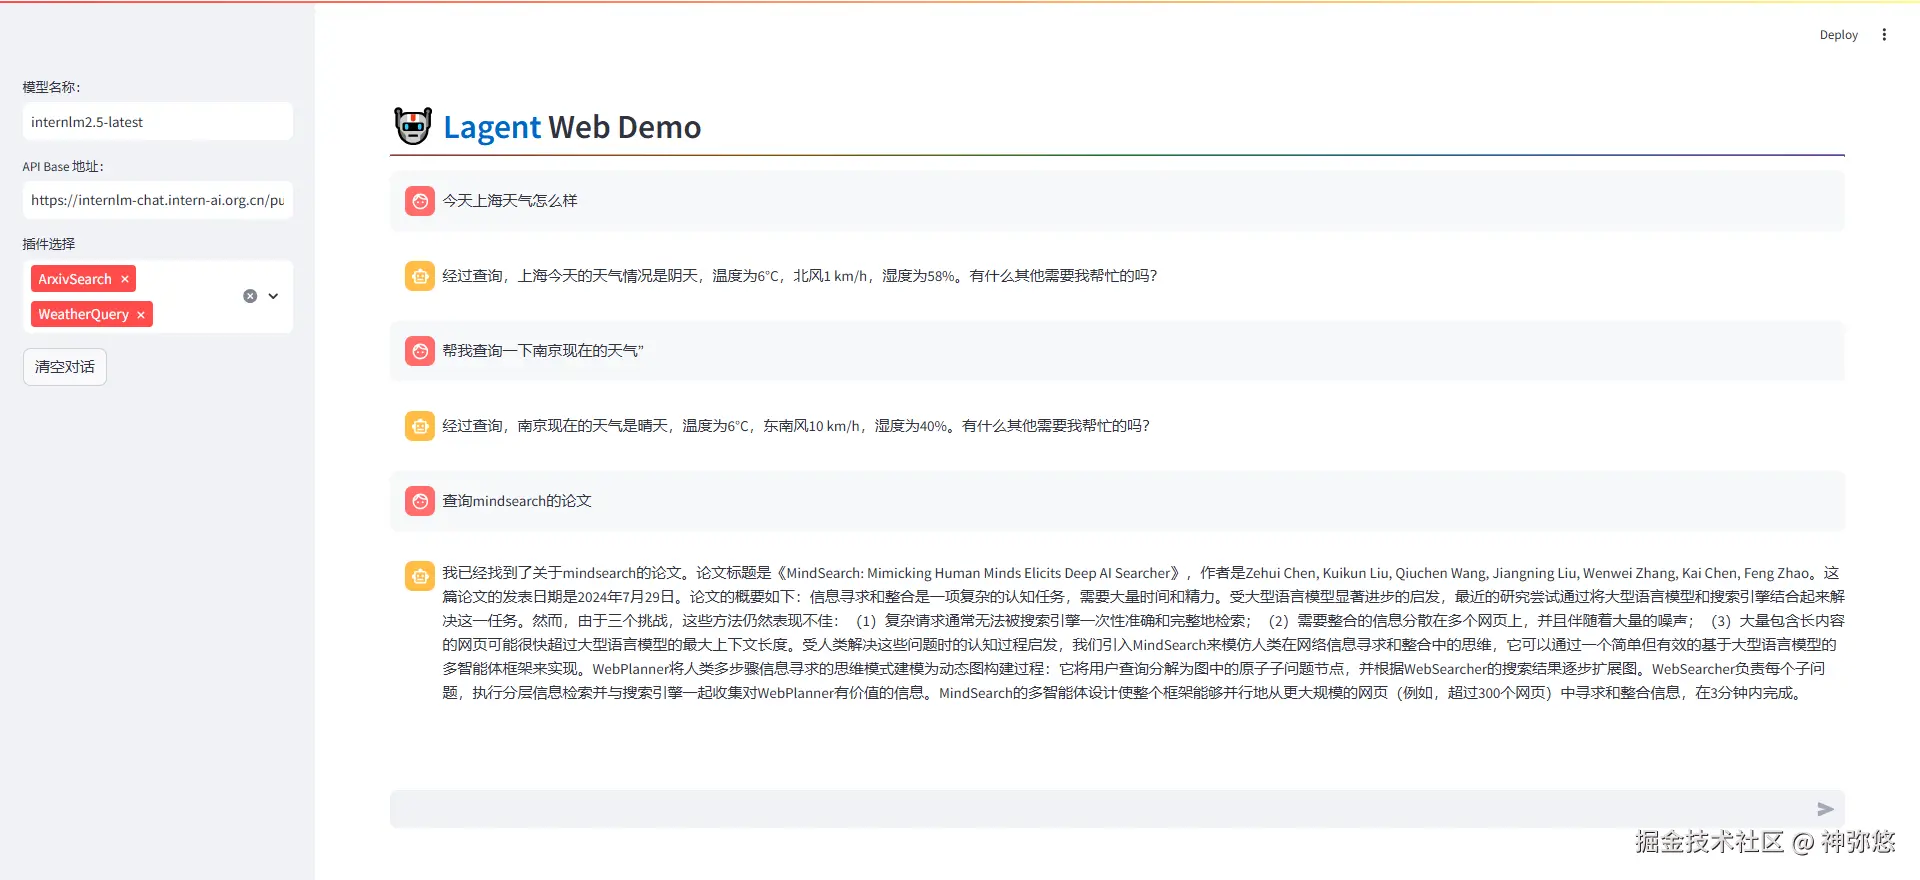Click the Web Demo heading text
The image size is (1920, 880).
[624, 127]
